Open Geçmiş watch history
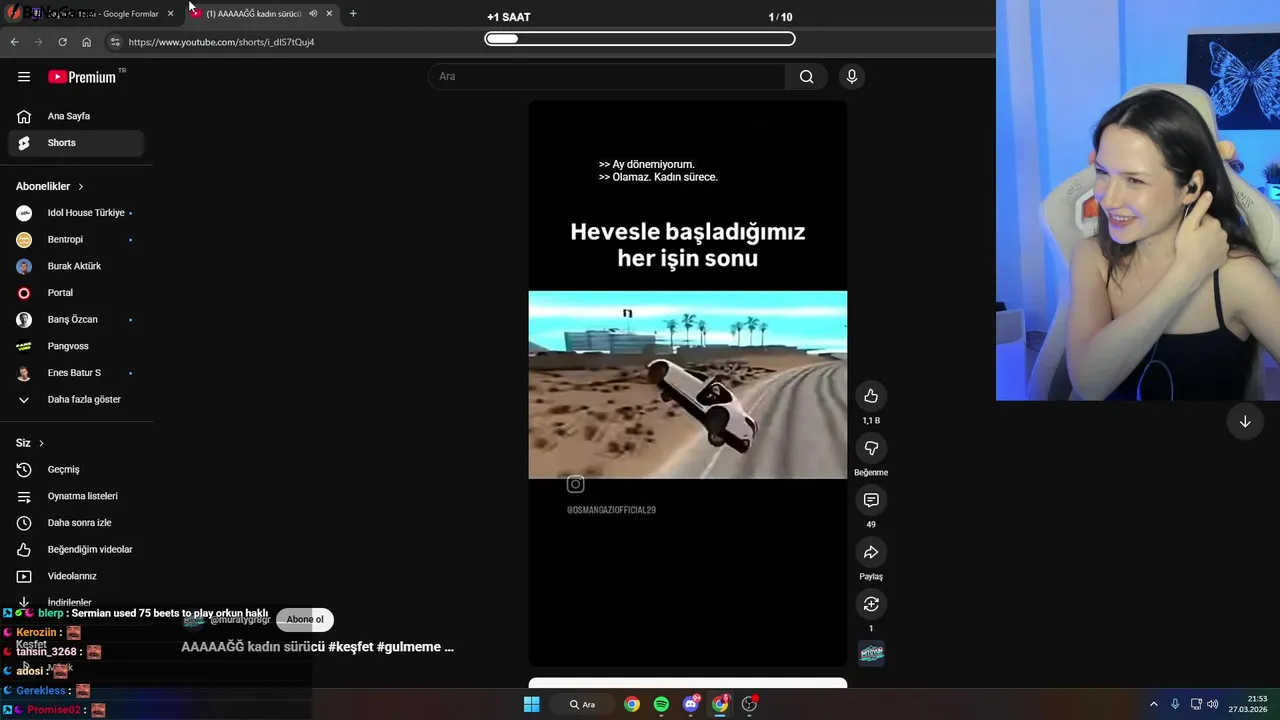Viewport: 1280px width, 720px height. coord(76,470)
